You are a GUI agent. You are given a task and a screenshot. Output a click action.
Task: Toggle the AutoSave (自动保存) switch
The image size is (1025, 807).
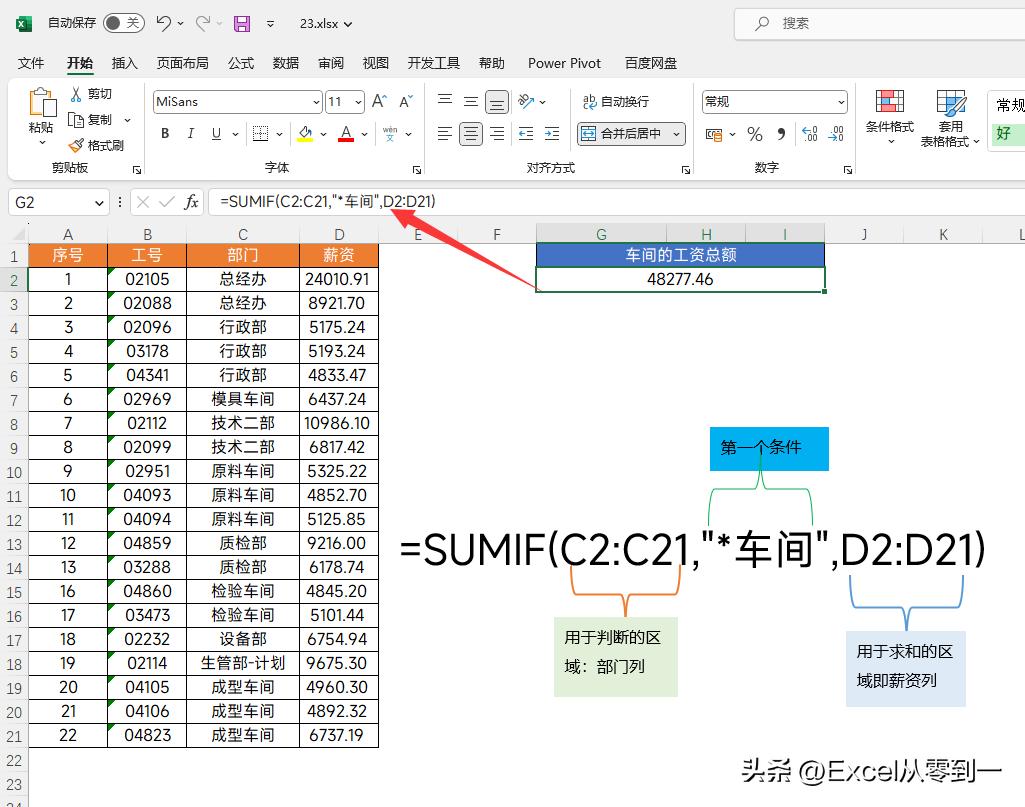coord(123,23)
